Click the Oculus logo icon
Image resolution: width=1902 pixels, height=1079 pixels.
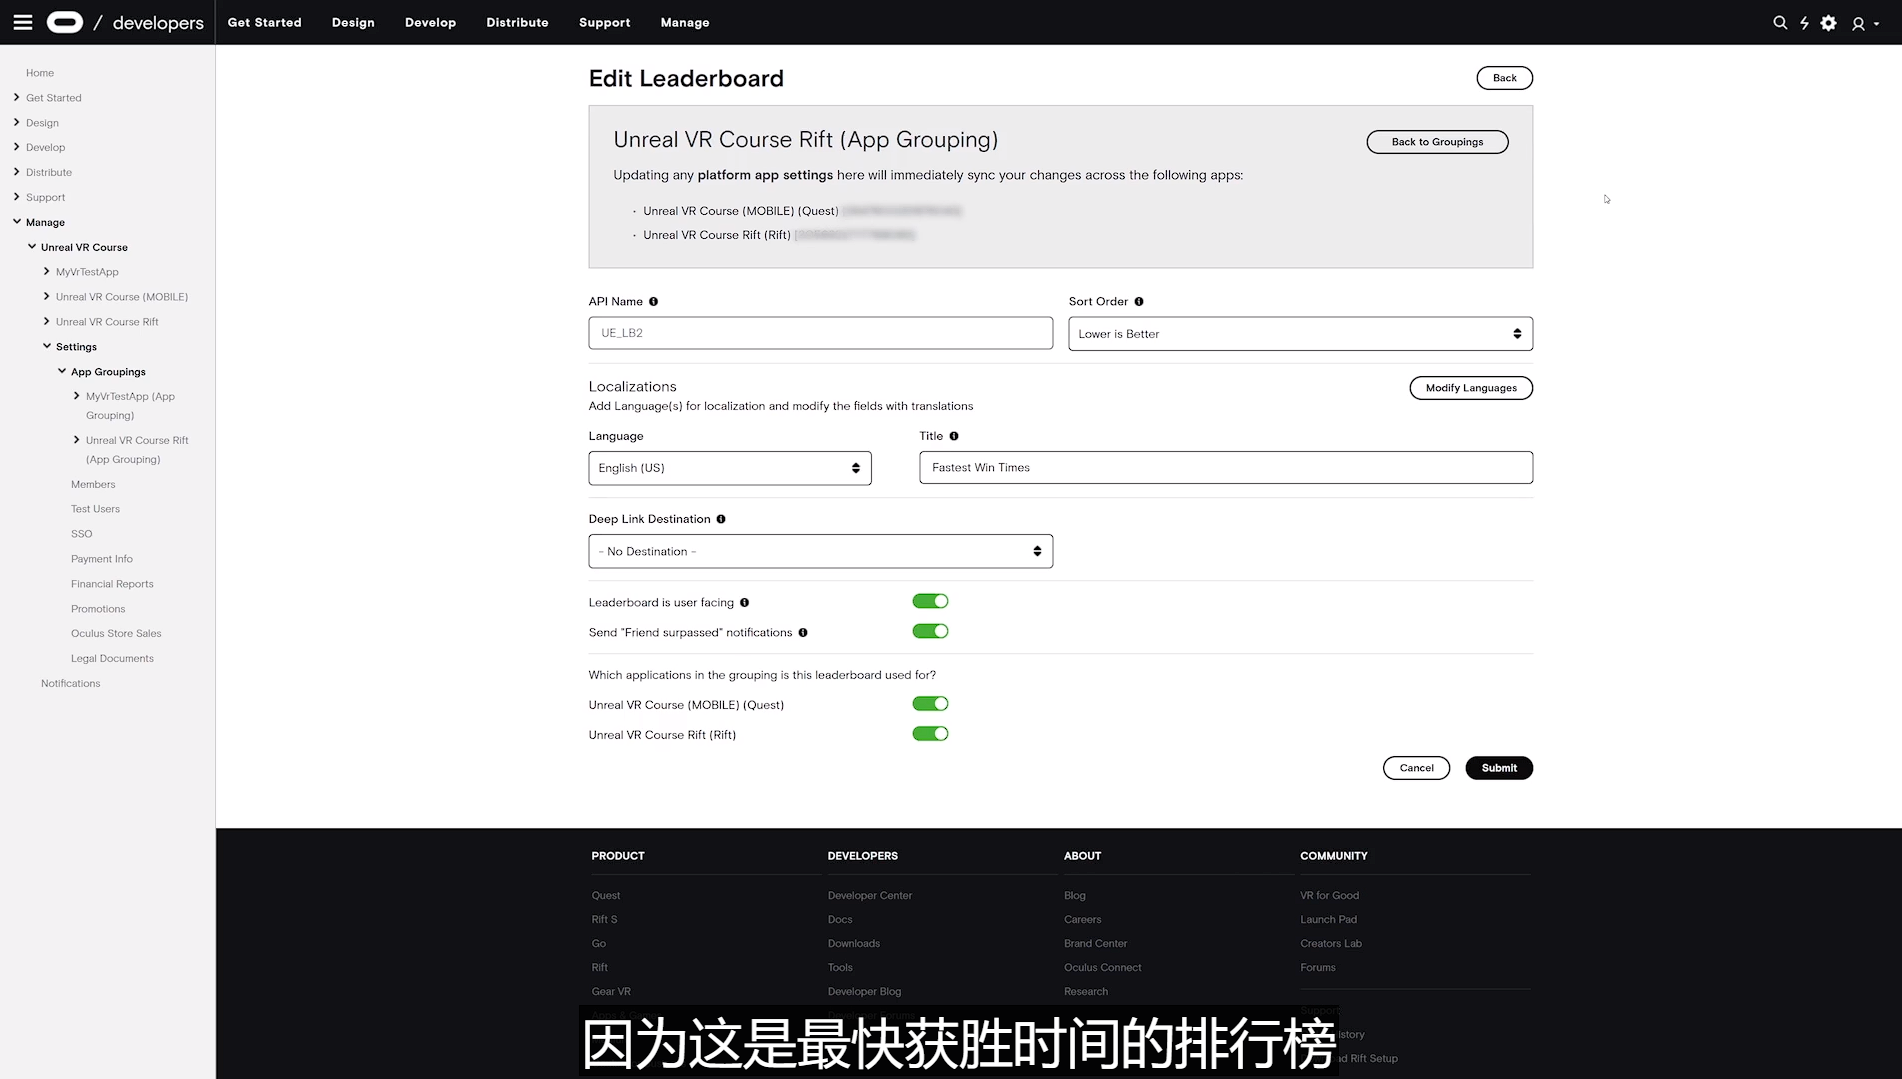tap(65, 22)
